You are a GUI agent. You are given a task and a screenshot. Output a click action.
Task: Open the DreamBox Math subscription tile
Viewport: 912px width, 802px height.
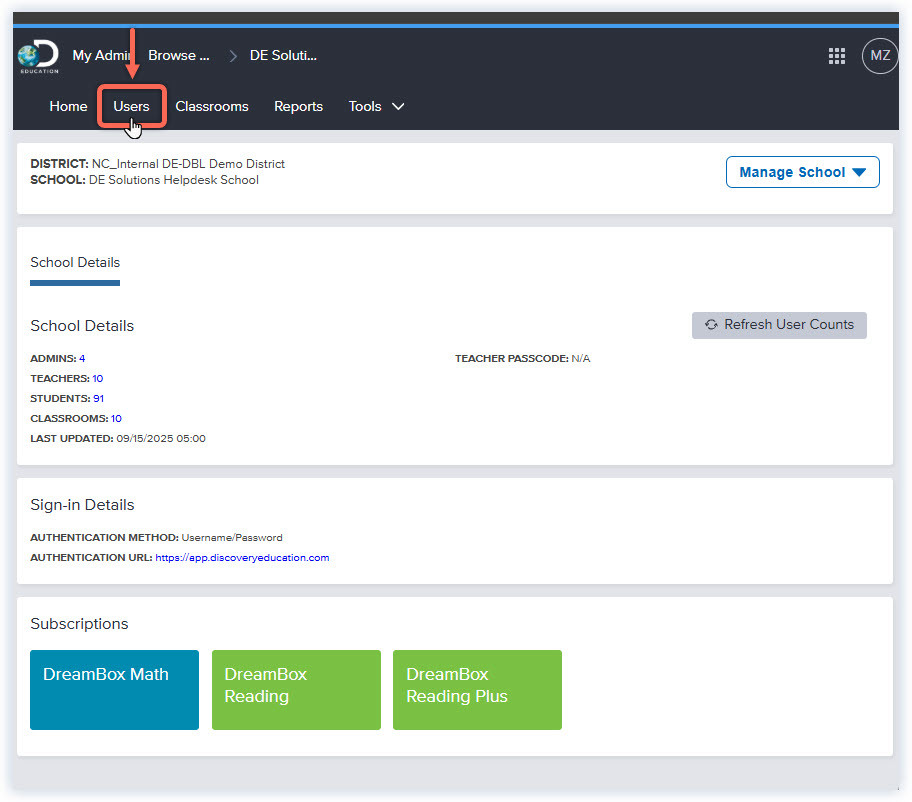point(114,689)
